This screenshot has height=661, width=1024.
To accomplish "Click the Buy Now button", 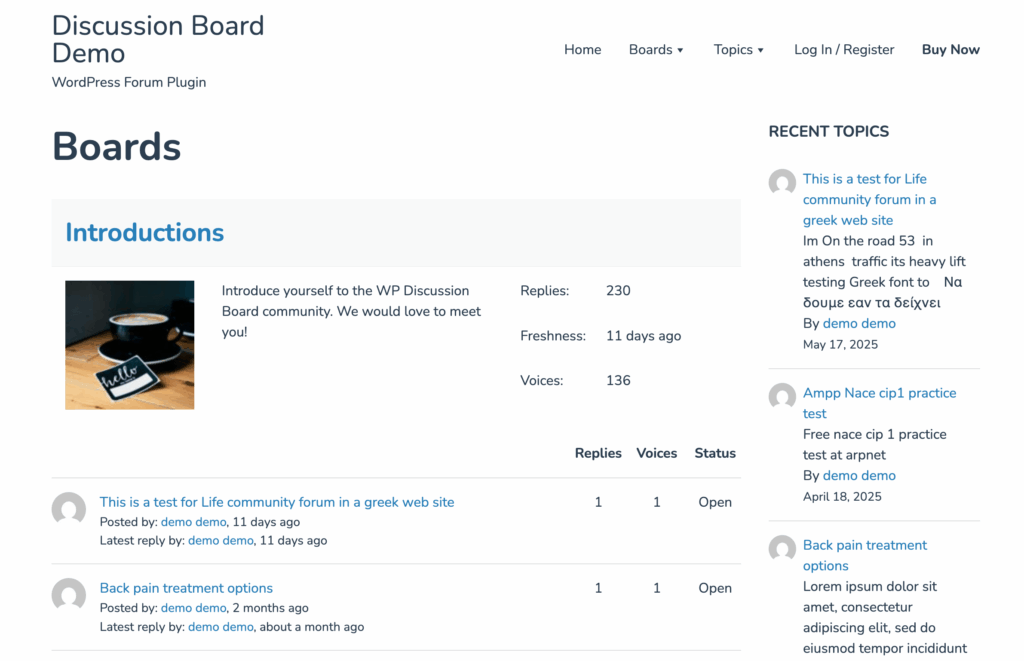I will 950,49.
